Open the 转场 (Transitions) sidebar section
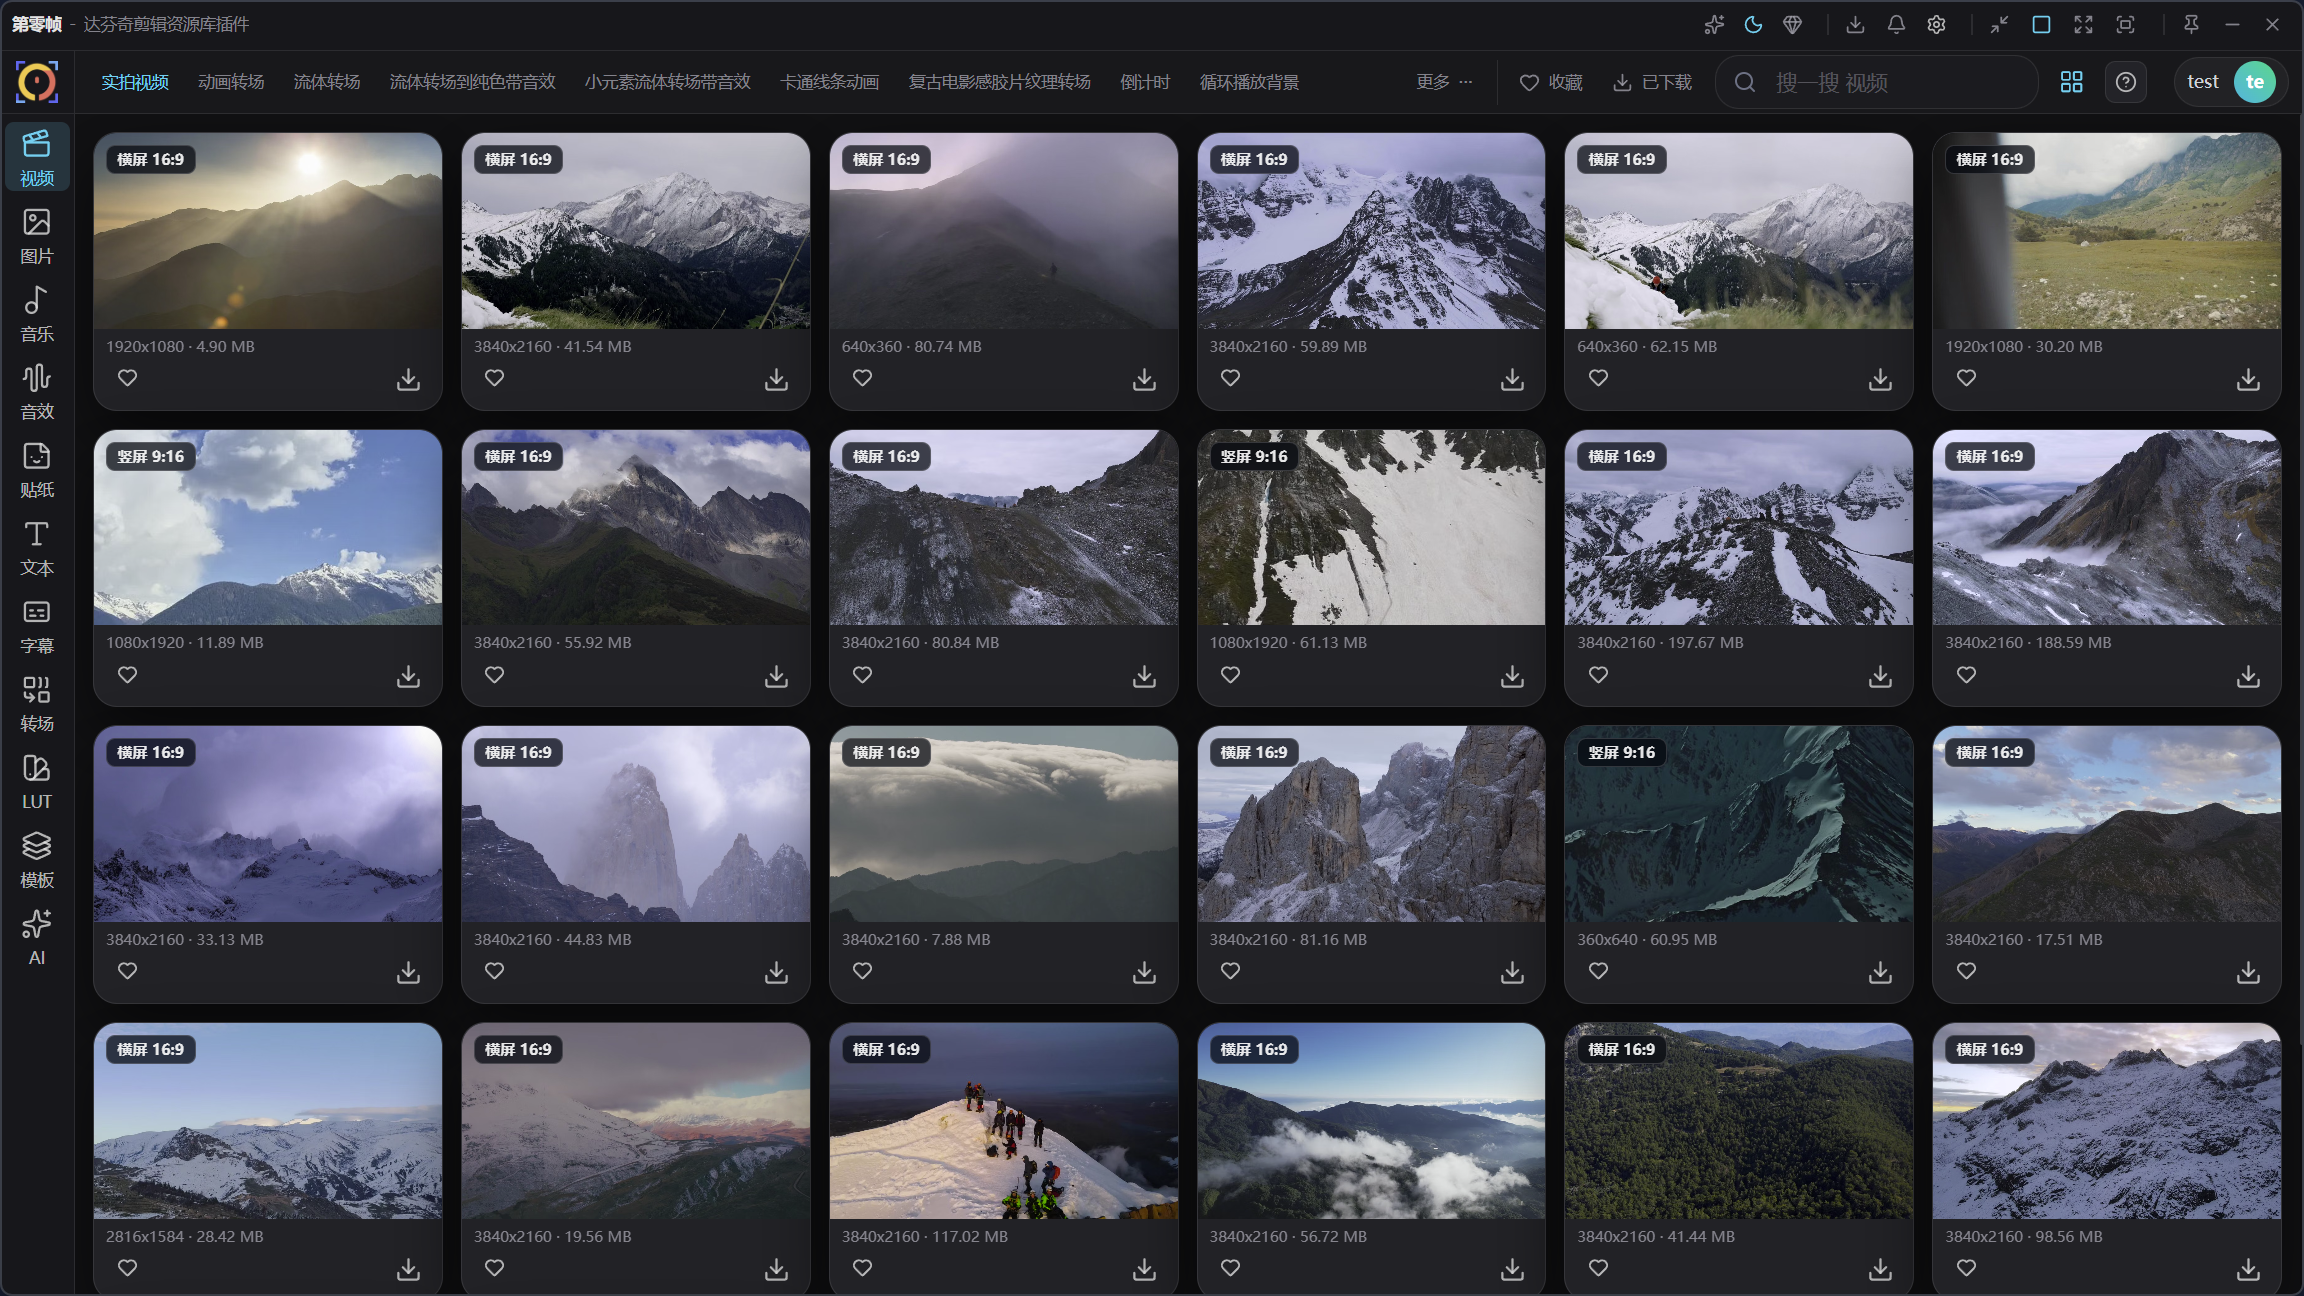The height and width of the screenshot is (1296, 2304). coord(37,704)
